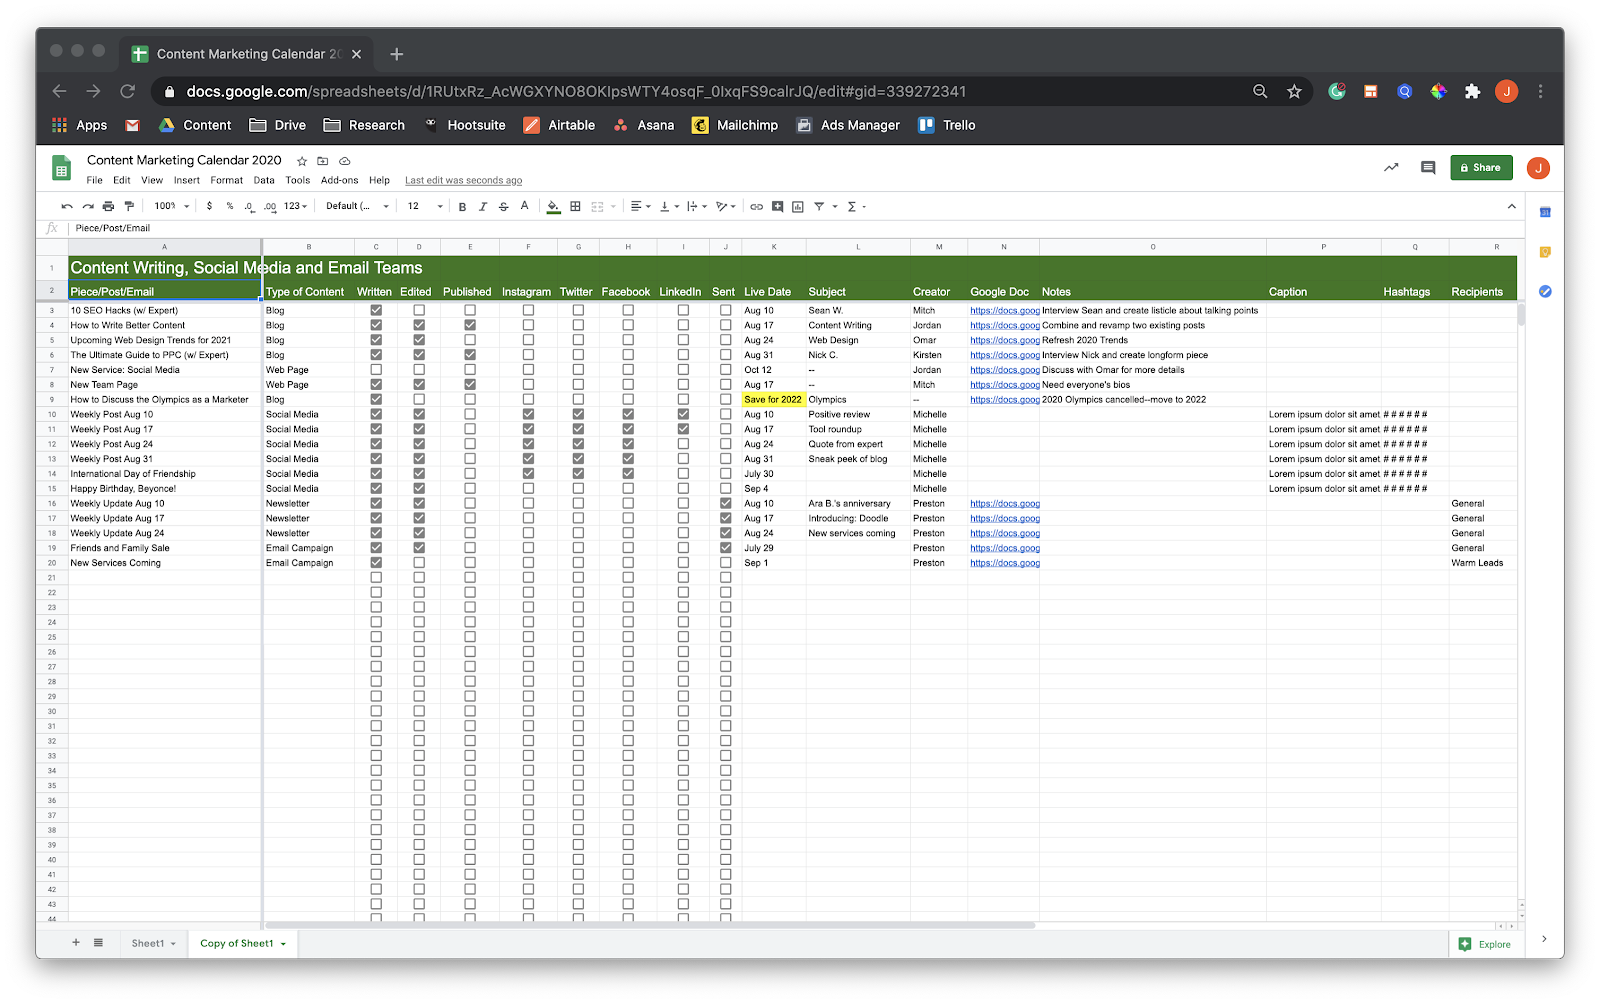Open the fill color picker
1600x1003 pixels.
coord(553,207)
